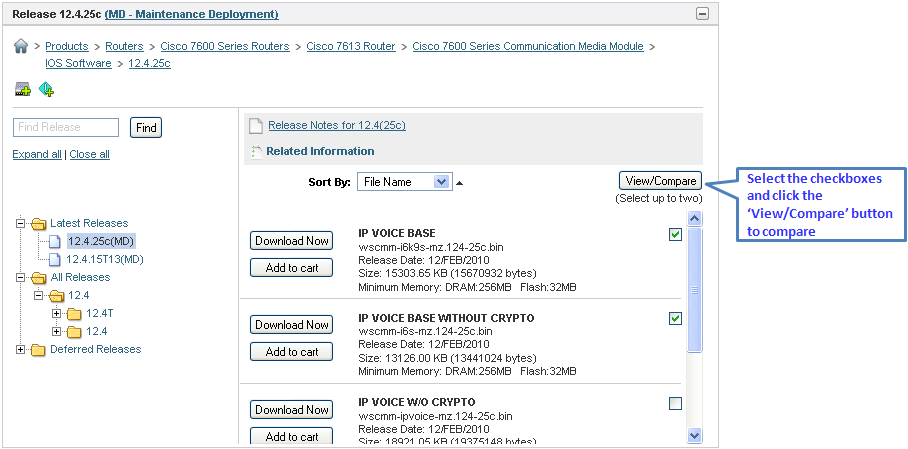Screen dimensions: 908x449
Task: Click the Related Information page icon
Action: (x=255, y=152)
